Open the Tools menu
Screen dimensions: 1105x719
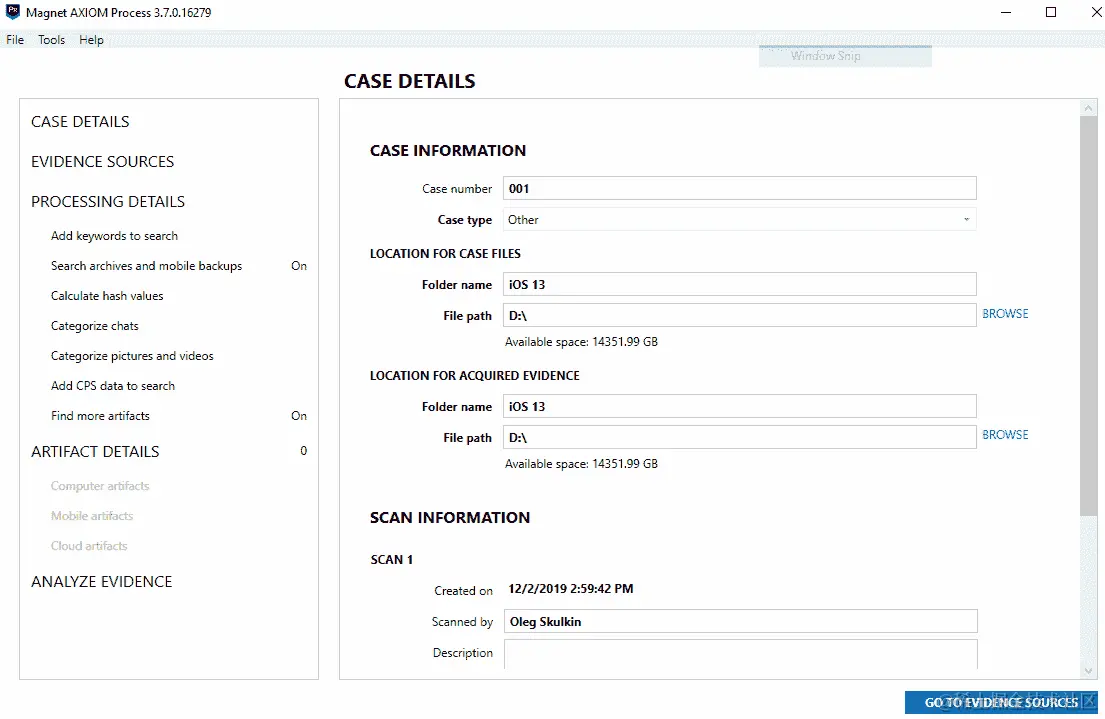(x=51, y=39)
